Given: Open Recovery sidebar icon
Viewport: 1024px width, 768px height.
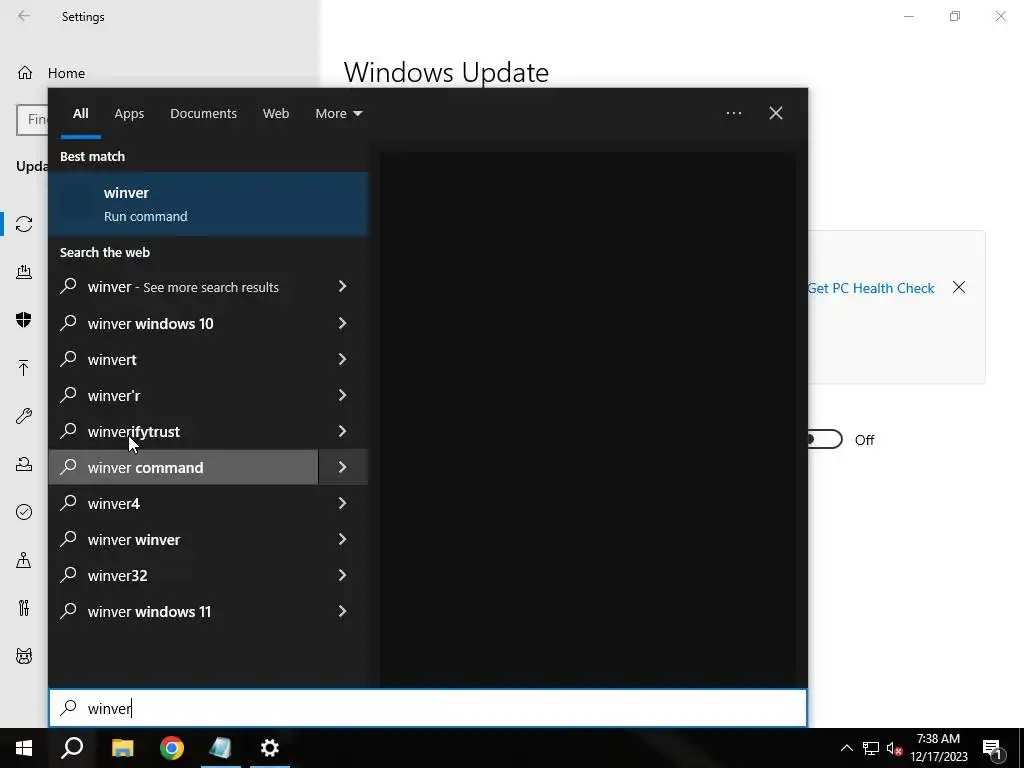Looking at the screenshot, I should click(24, 464).
